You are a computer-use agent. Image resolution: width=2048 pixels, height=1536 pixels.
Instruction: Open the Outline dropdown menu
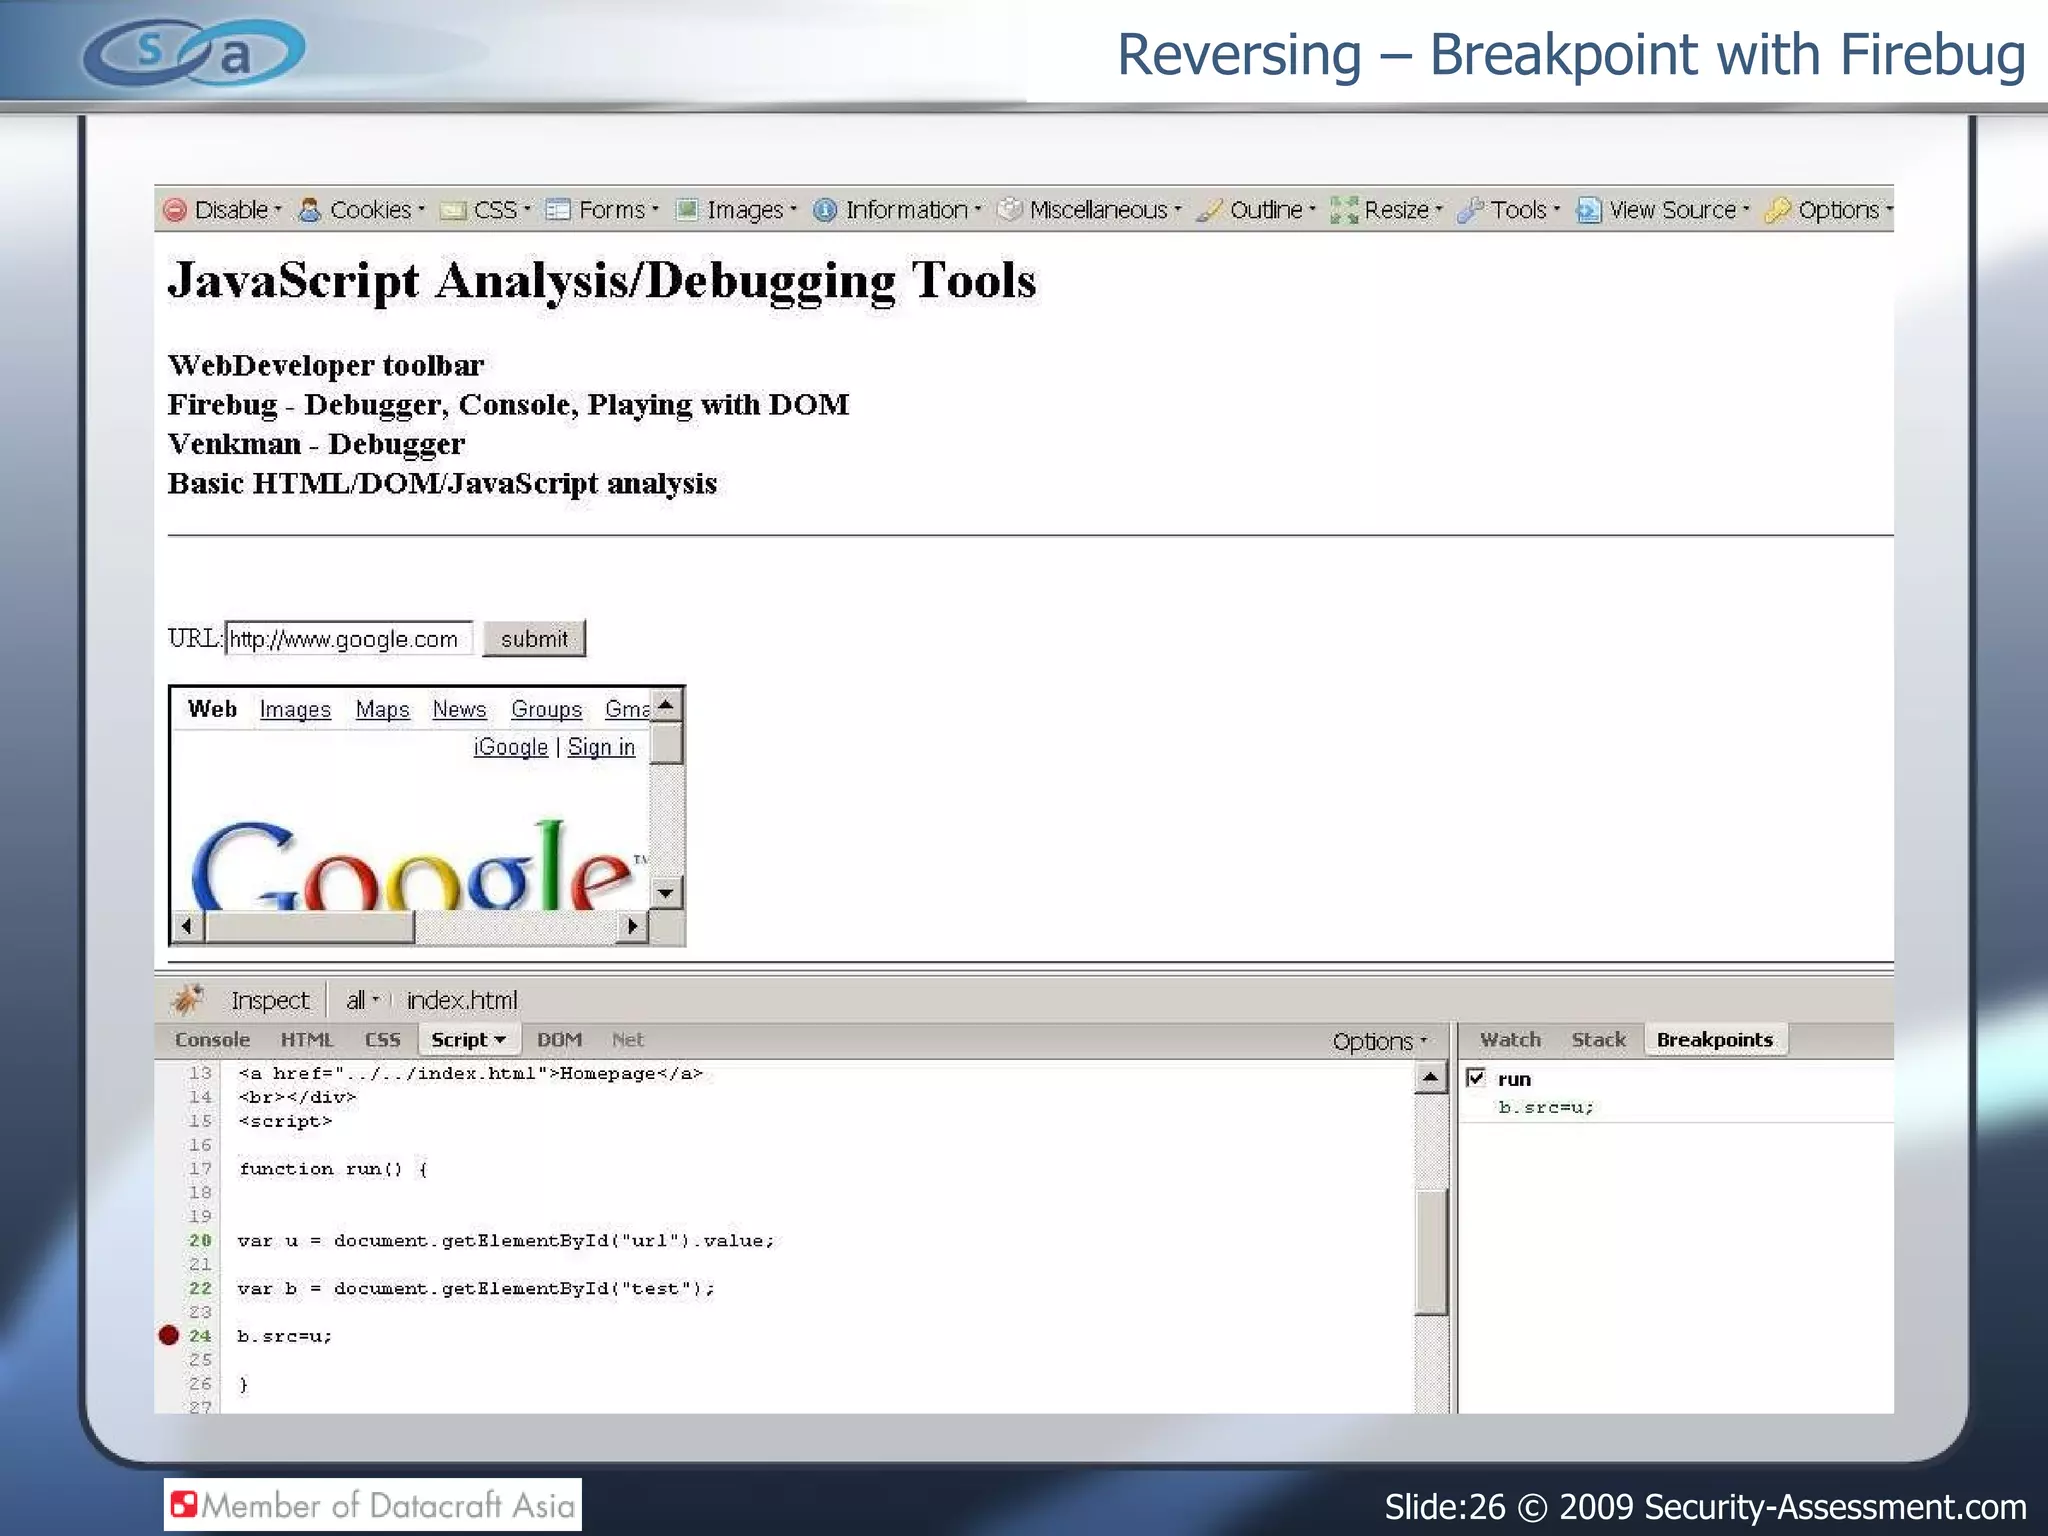tap(1273, 210)
